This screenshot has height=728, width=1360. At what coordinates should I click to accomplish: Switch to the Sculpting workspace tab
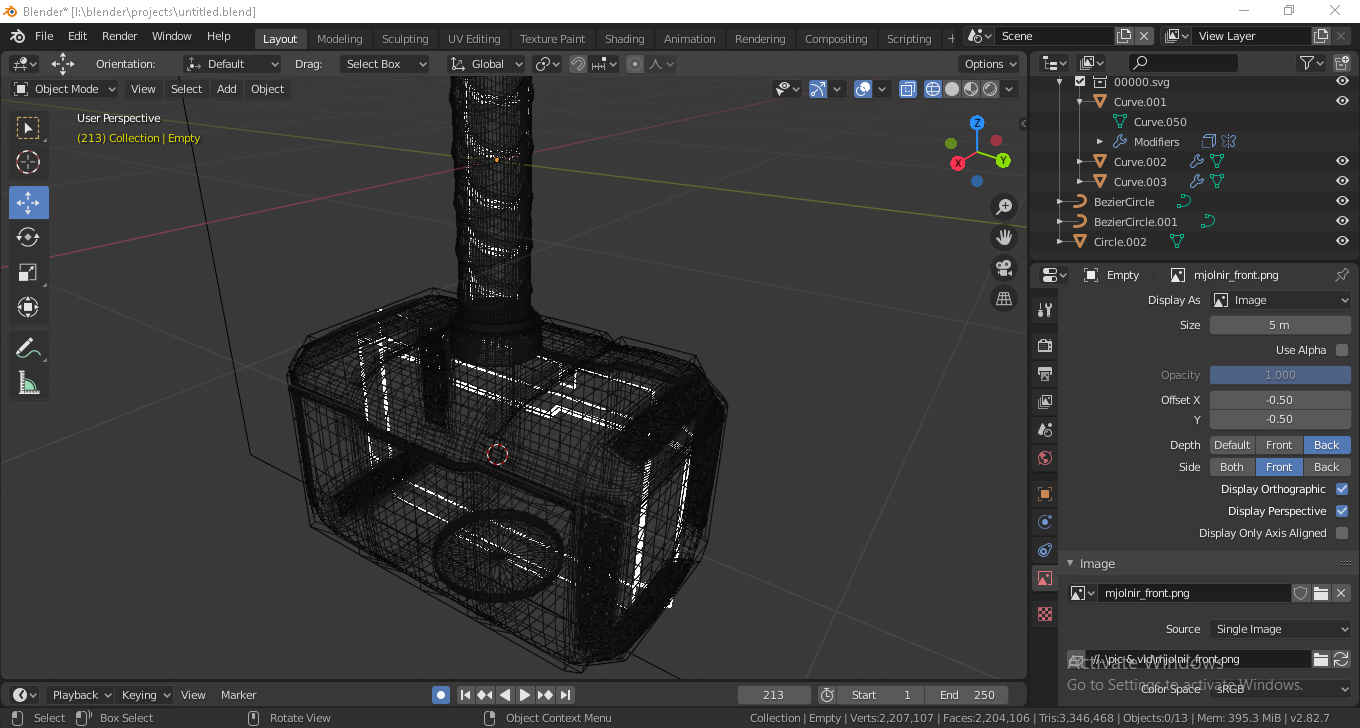[x=405, y=39]
